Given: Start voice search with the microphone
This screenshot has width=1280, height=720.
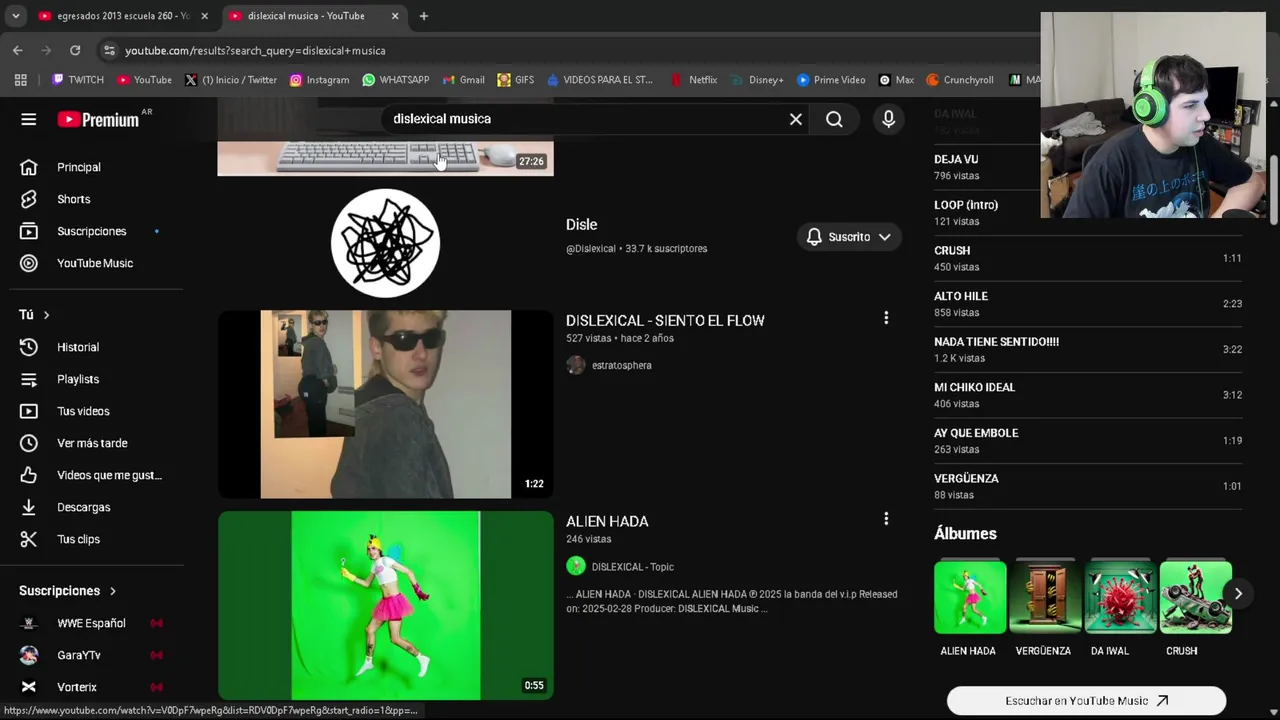Looking at the screenshot, I should coord(888,119).
